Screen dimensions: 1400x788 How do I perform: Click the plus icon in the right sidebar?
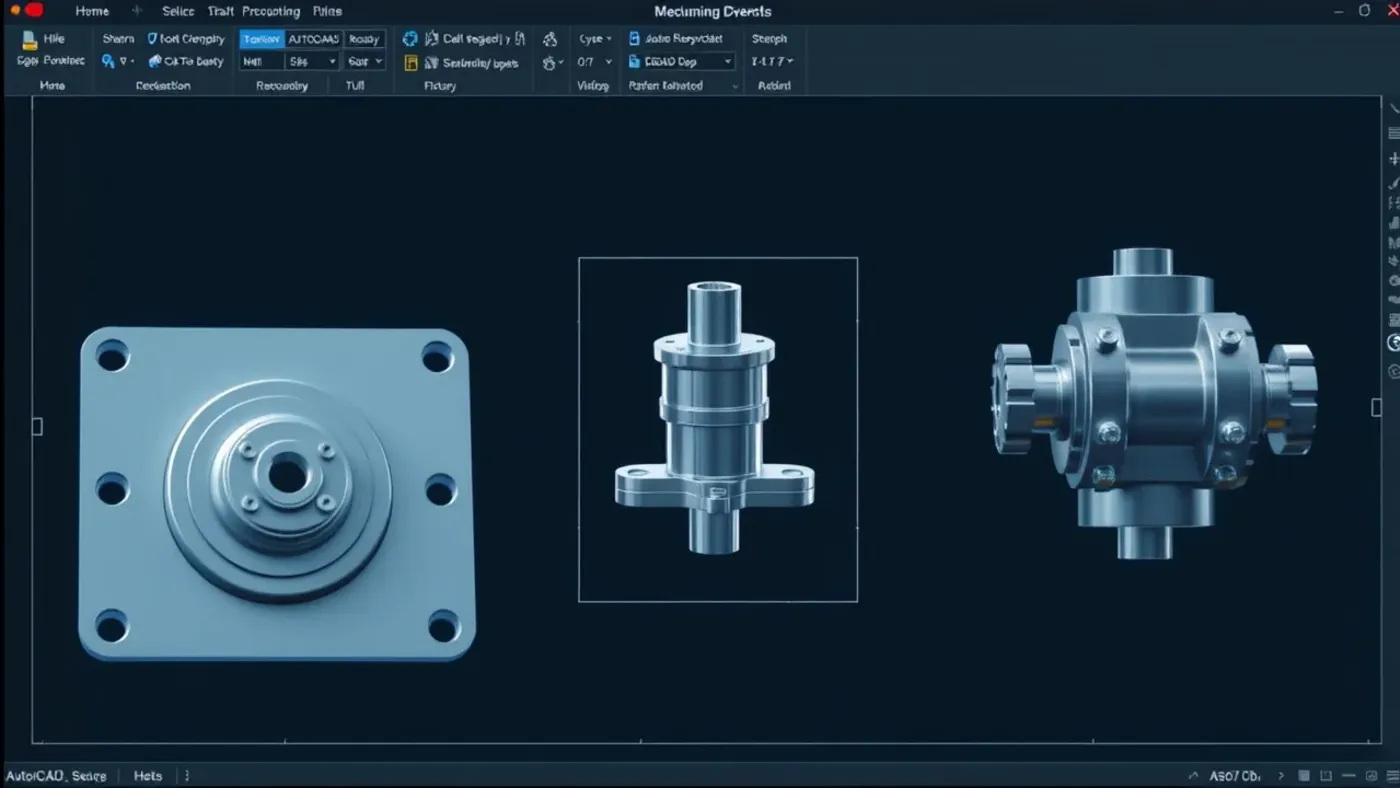[1393, 159]
